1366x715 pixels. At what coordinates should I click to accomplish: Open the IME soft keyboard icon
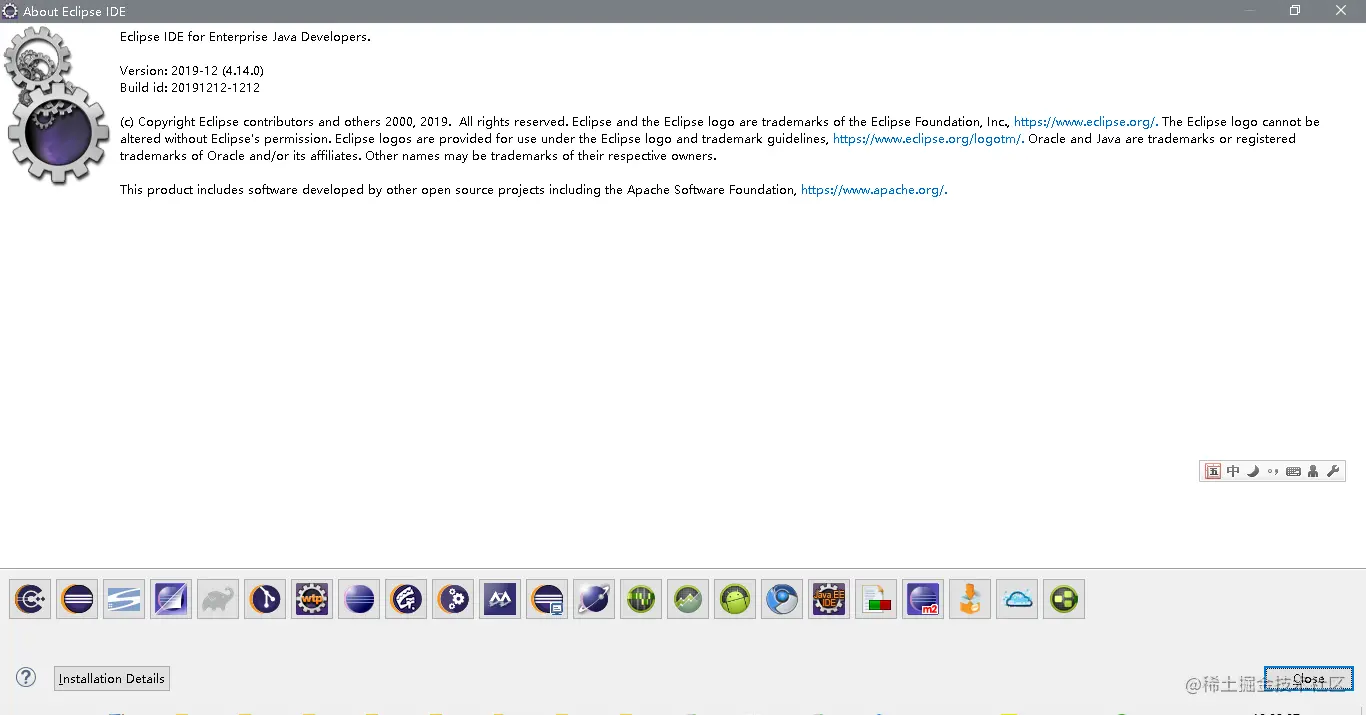click(x=1294, y=471)
